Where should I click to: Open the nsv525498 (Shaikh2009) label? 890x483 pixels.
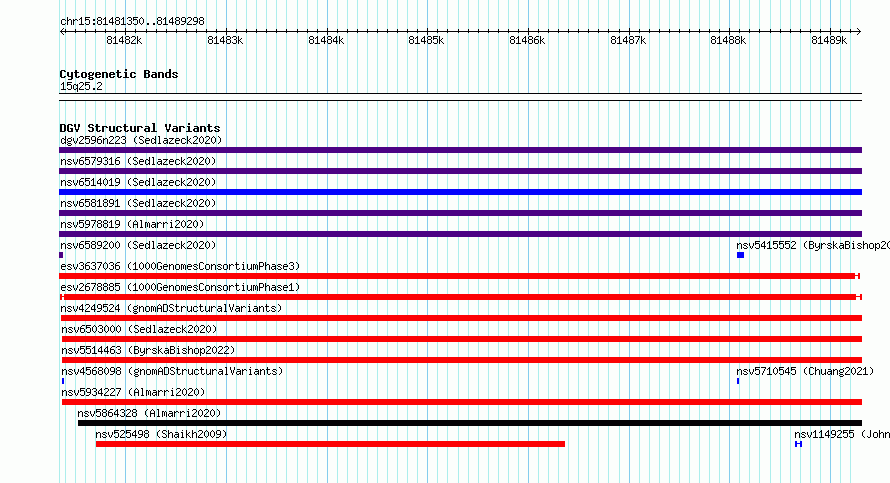pos(161,434)
